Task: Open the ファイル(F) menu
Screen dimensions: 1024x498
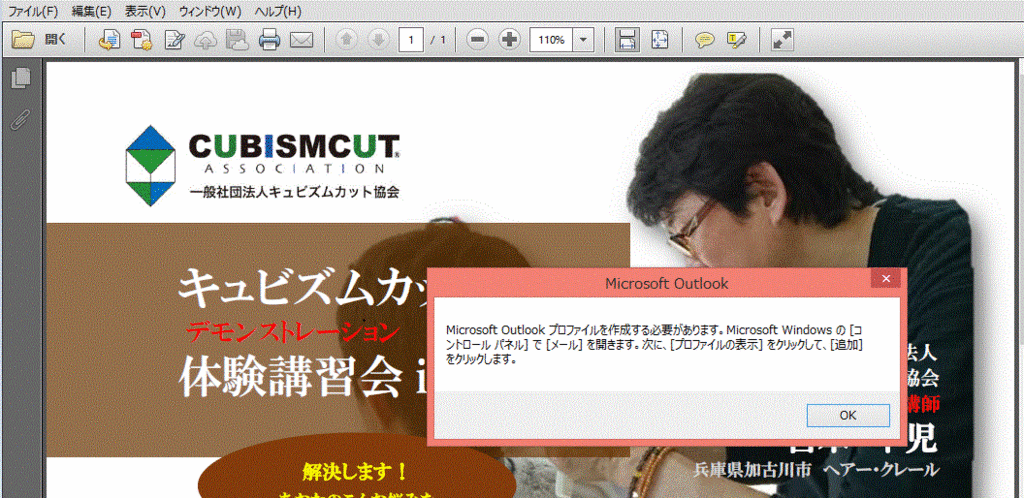Action: pos(33,11)
